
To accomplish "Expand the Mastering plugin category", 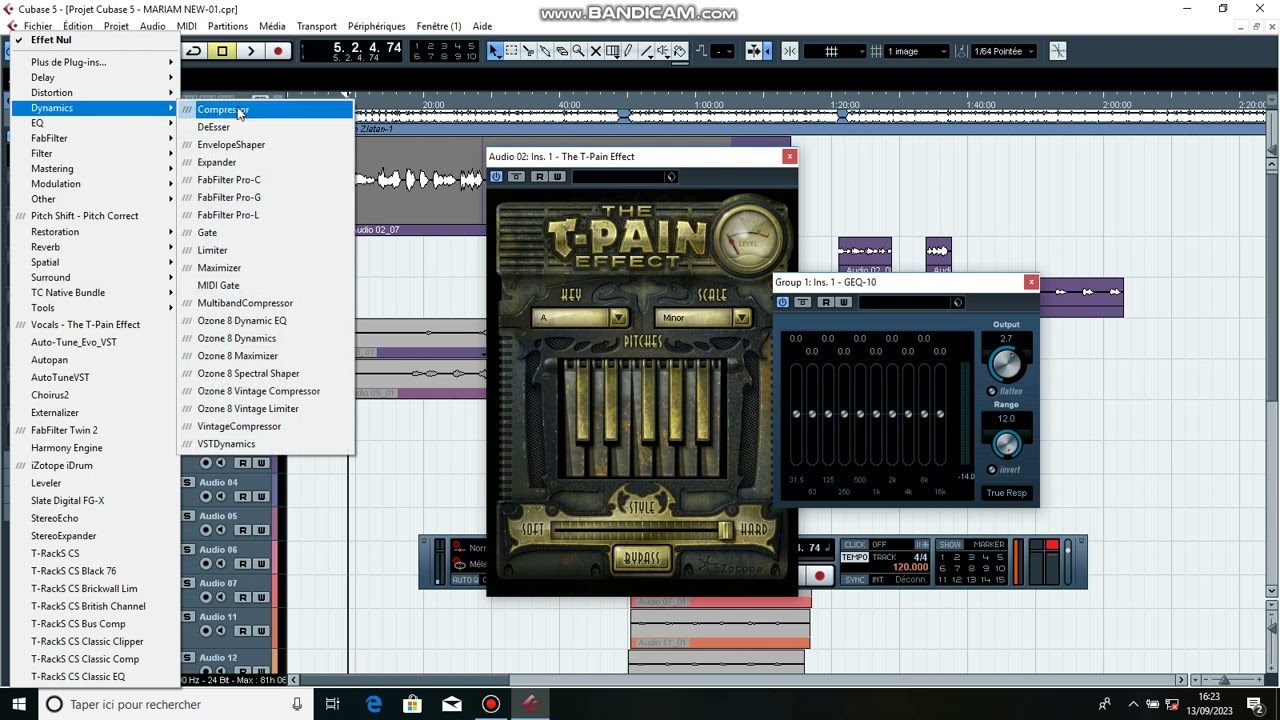I will coord(95,169).
